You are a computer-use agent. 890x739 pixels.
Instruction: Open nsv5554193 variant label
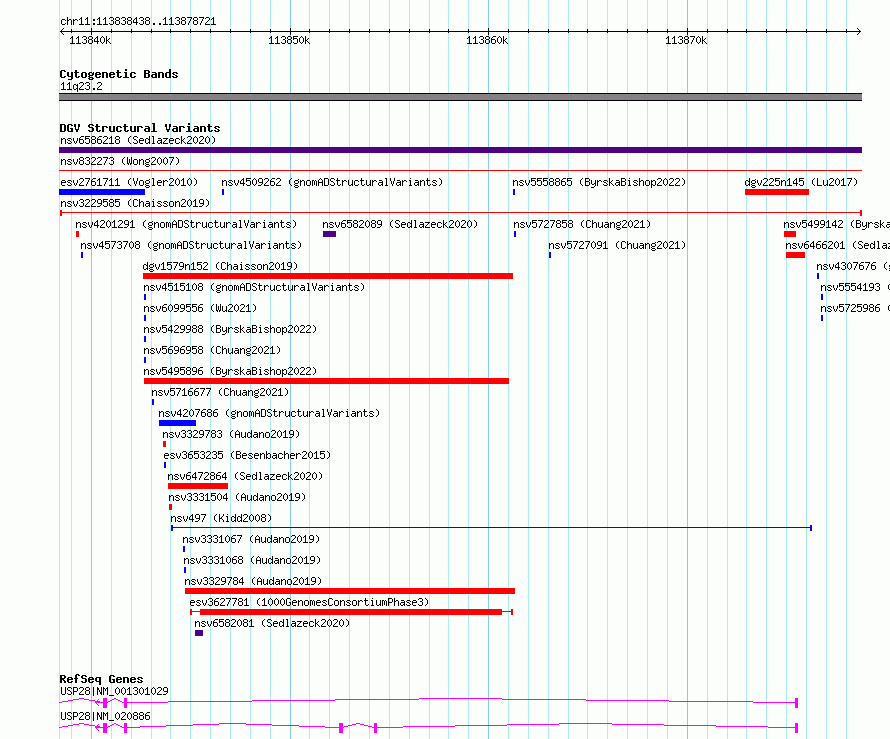pos(855,287)
